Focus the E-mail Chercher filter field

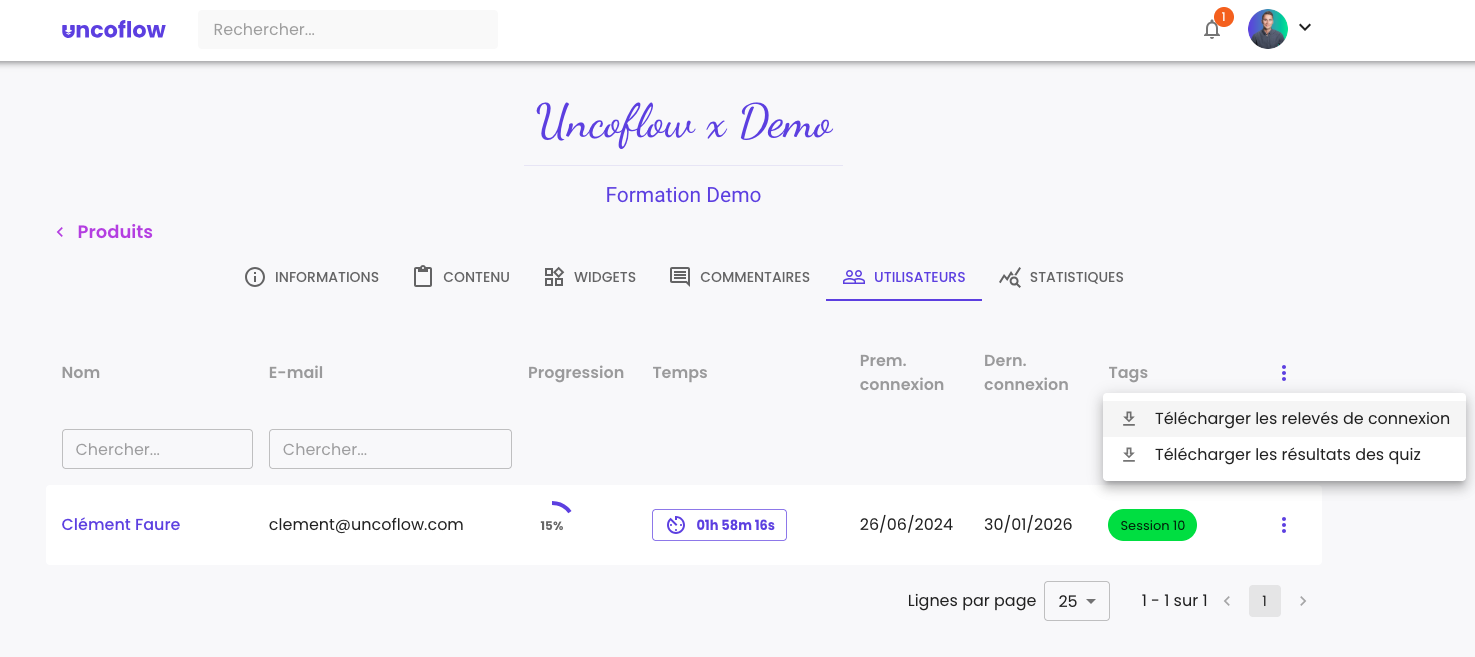pyautogui.click(x=390, y=449)
